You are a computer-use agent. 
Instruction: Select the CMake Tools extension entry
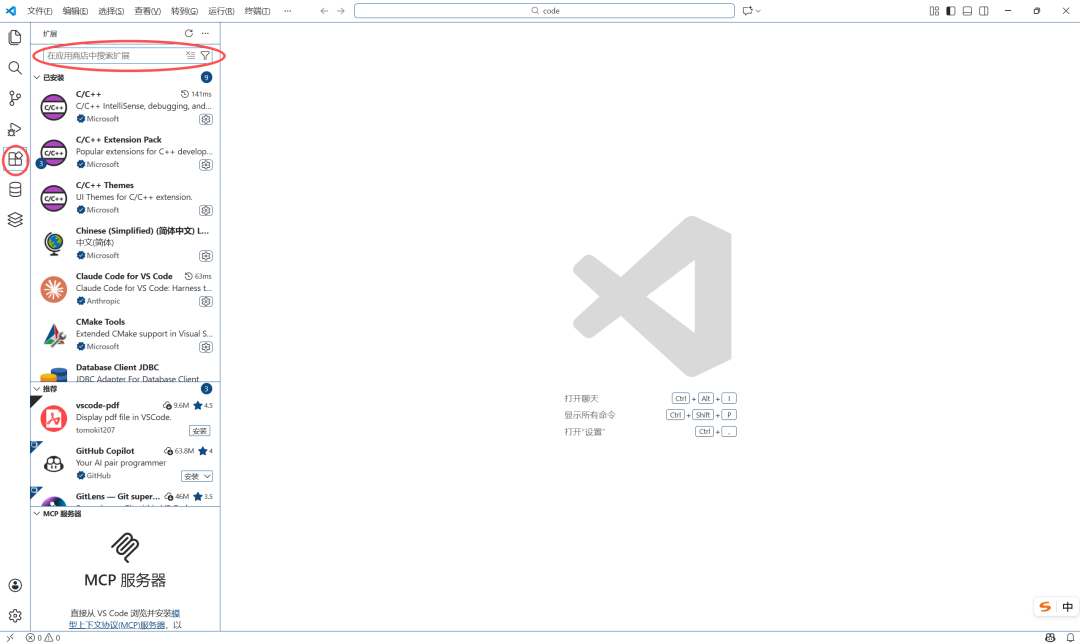pos(125,334)
